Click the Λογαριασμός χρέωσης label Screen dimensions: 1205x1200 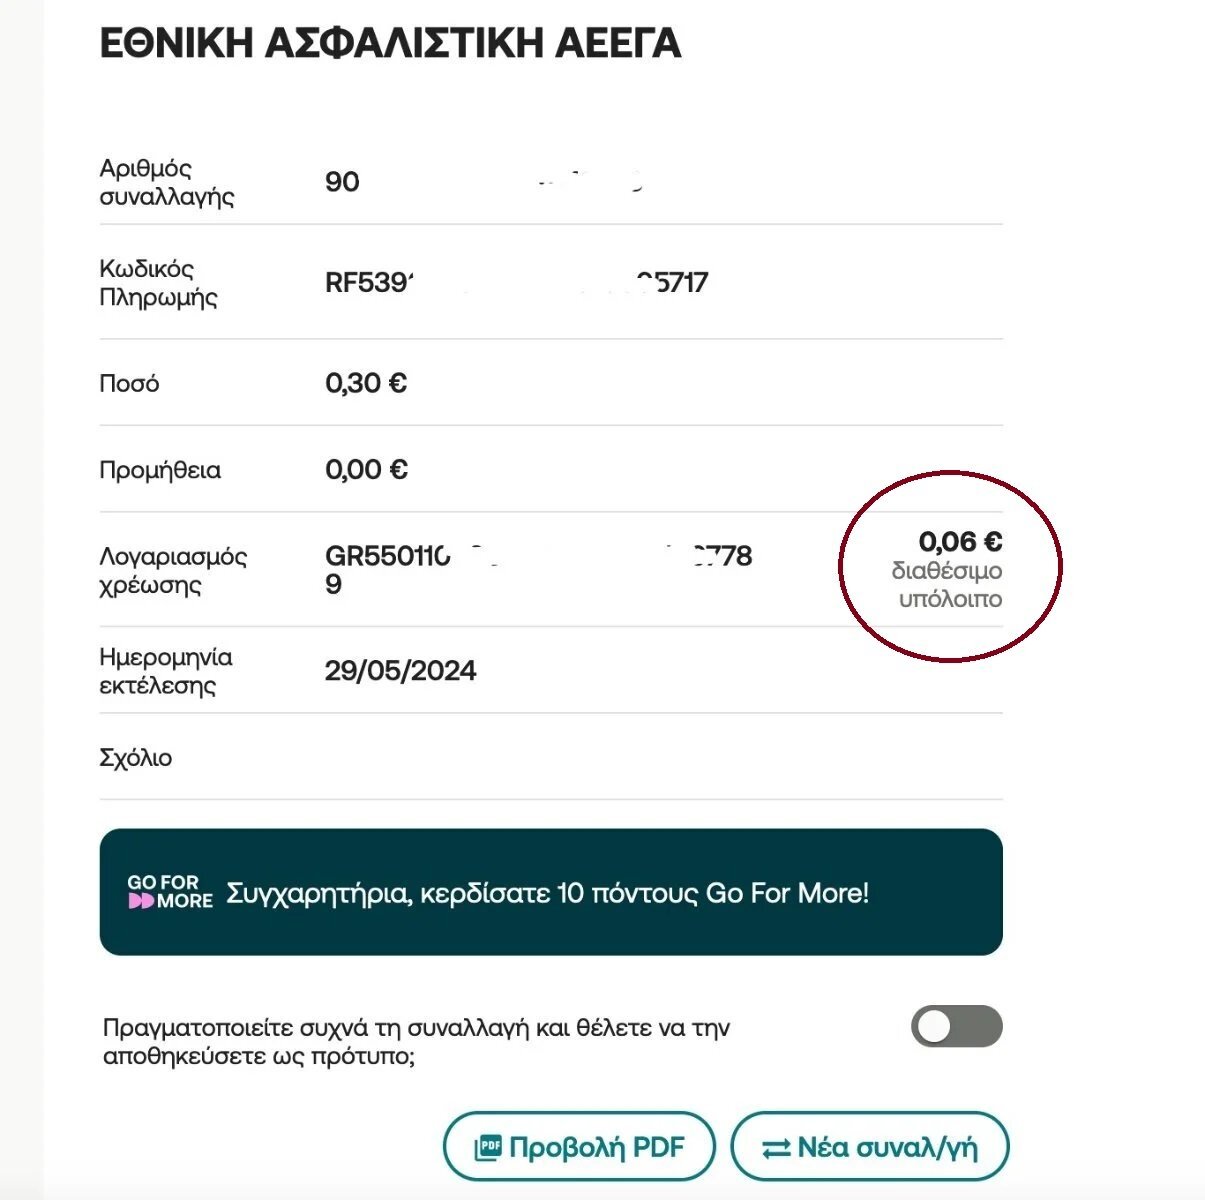coord(173,570)
